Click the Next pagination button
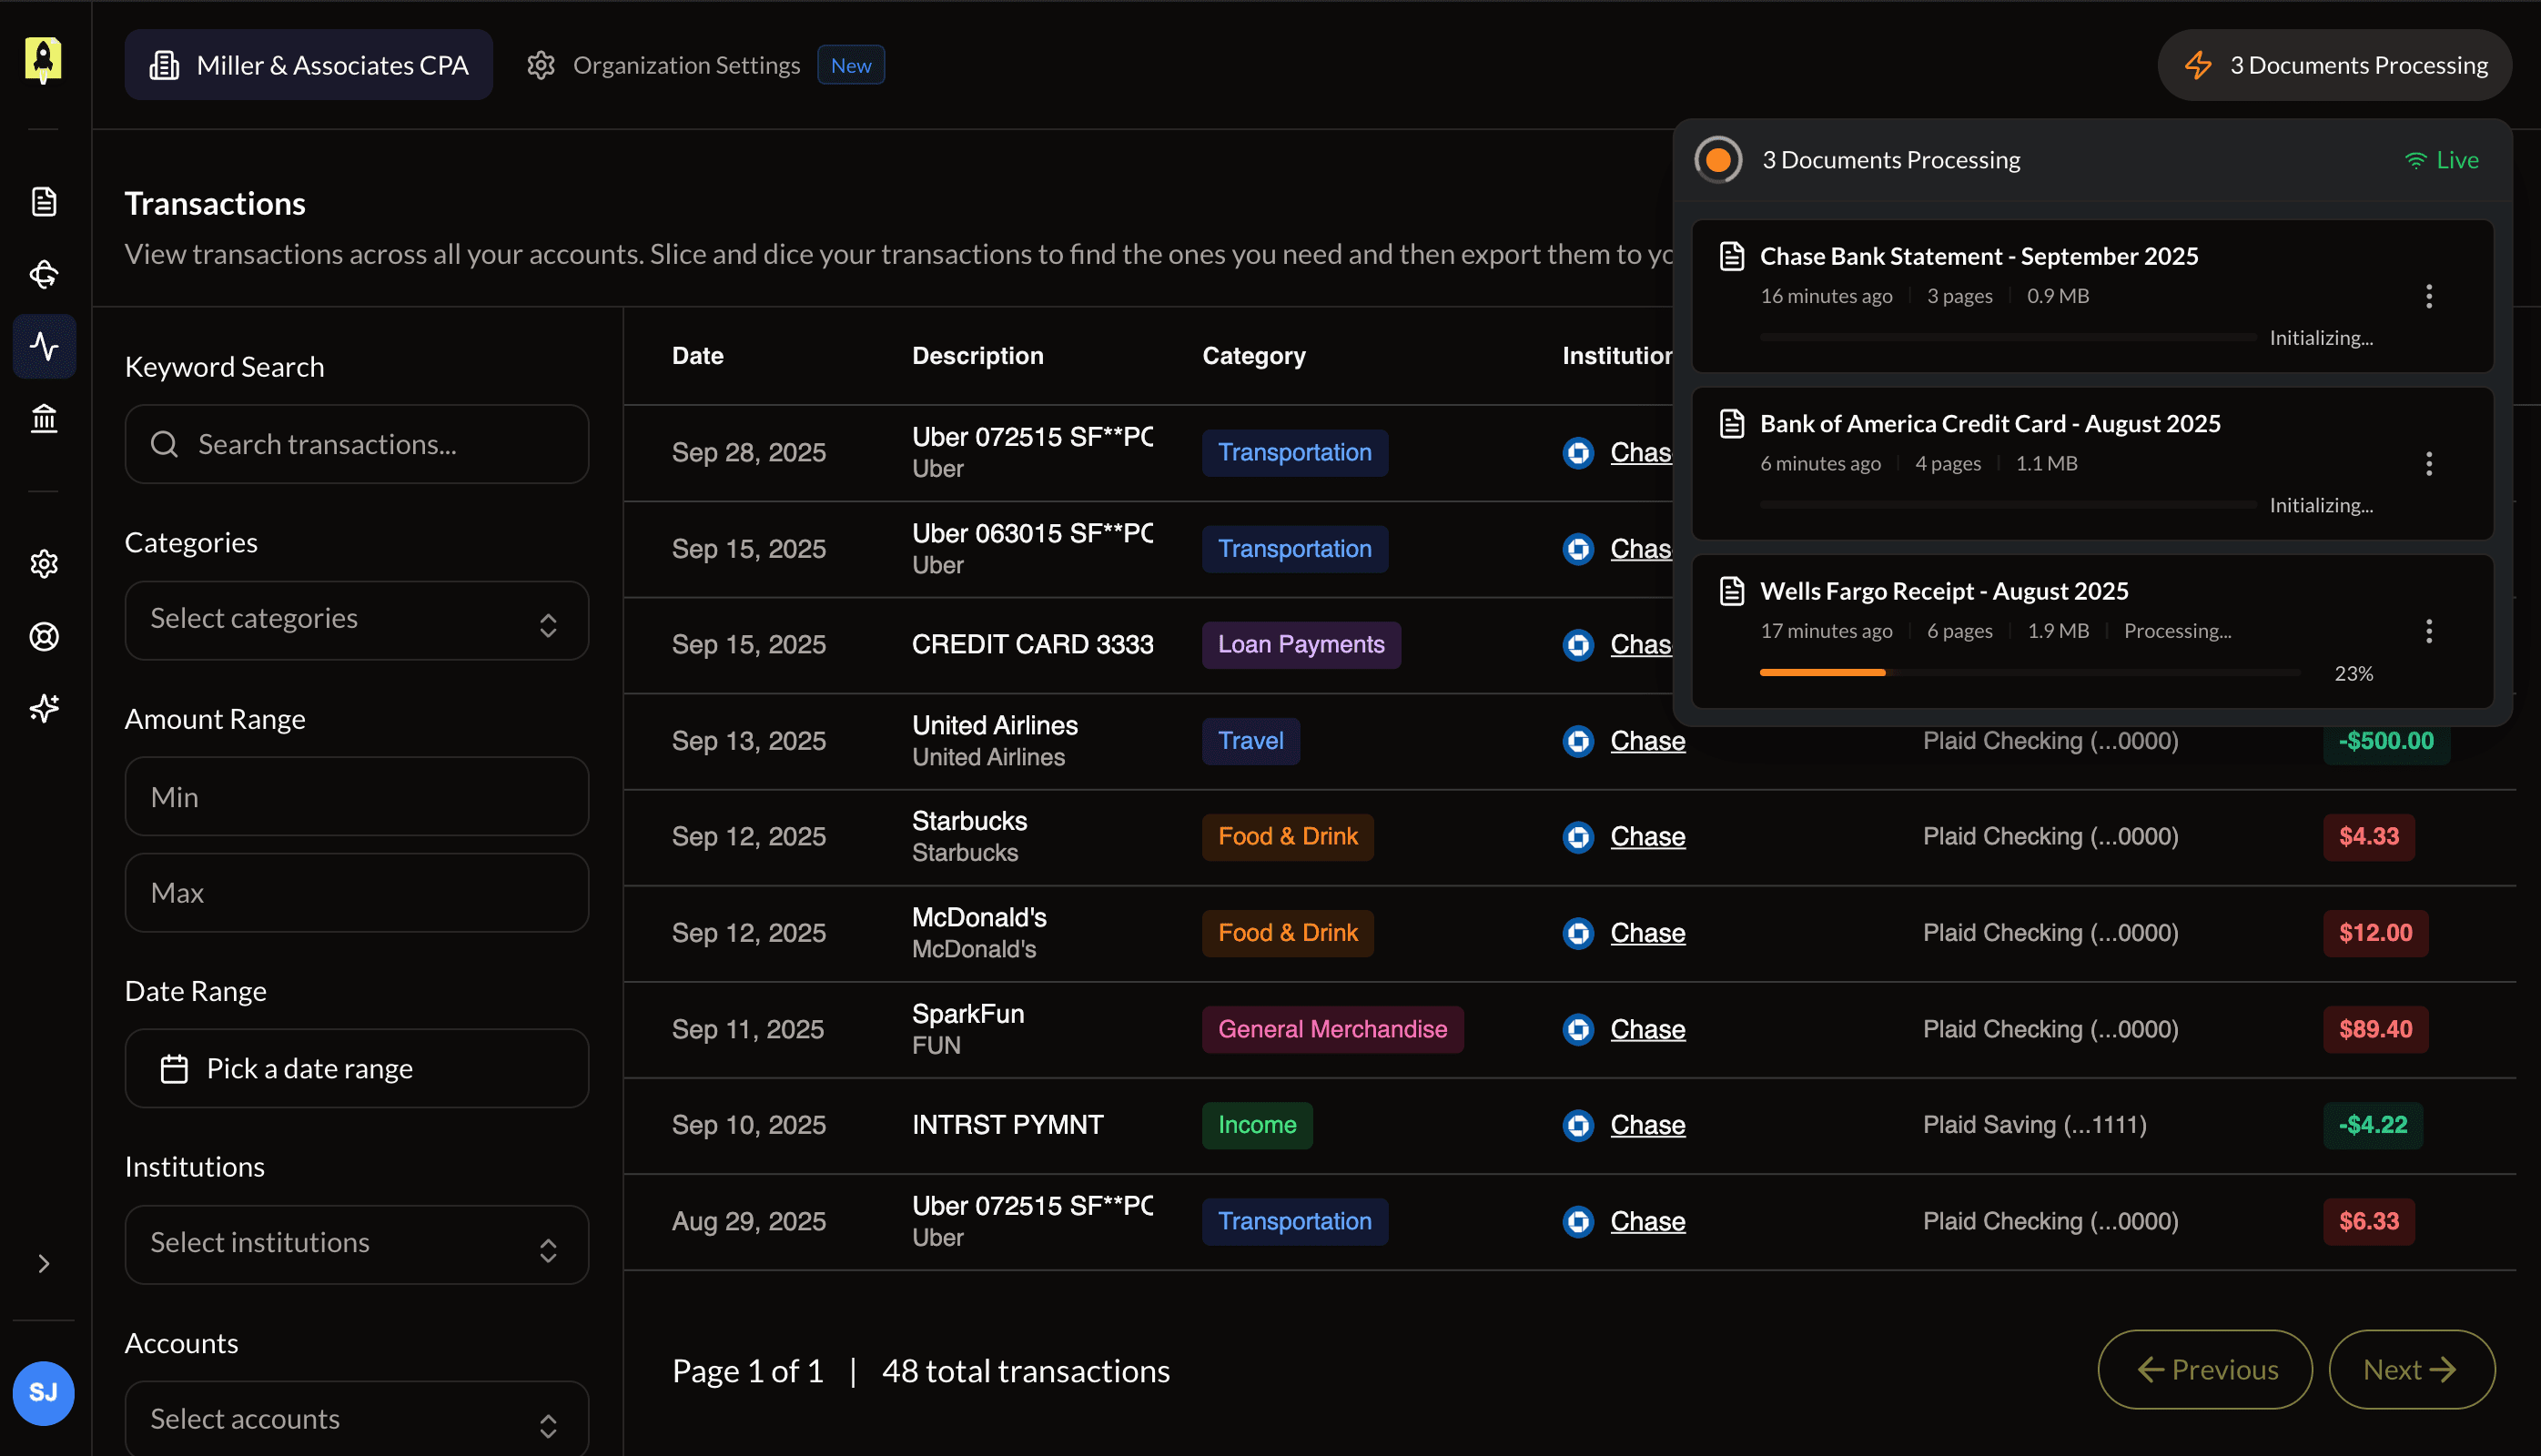 click(2411, 1369)
